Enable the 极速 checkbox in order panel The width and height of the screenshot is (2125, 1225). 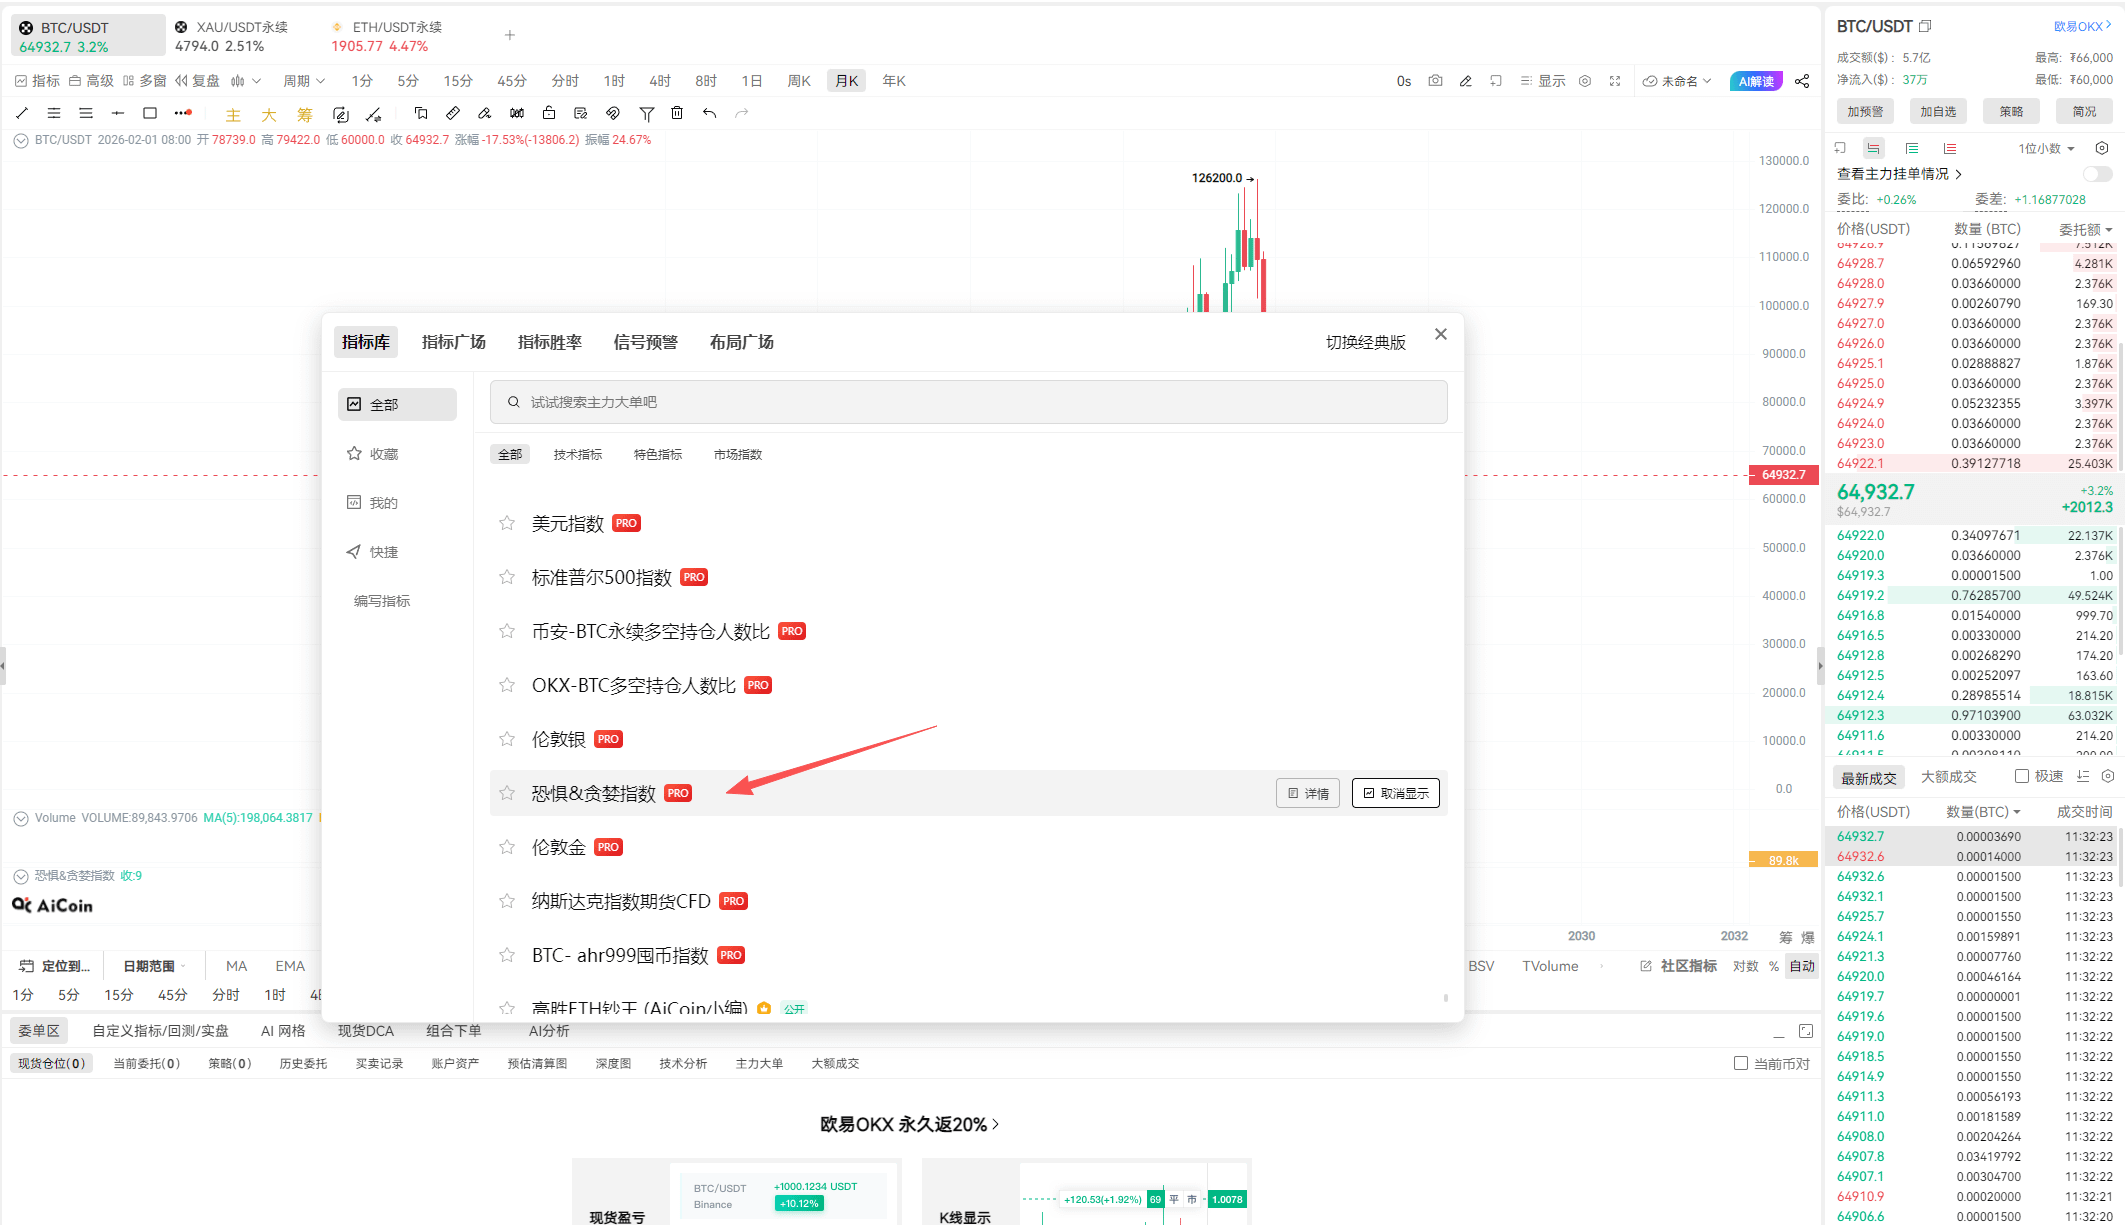coord(2023,775)
